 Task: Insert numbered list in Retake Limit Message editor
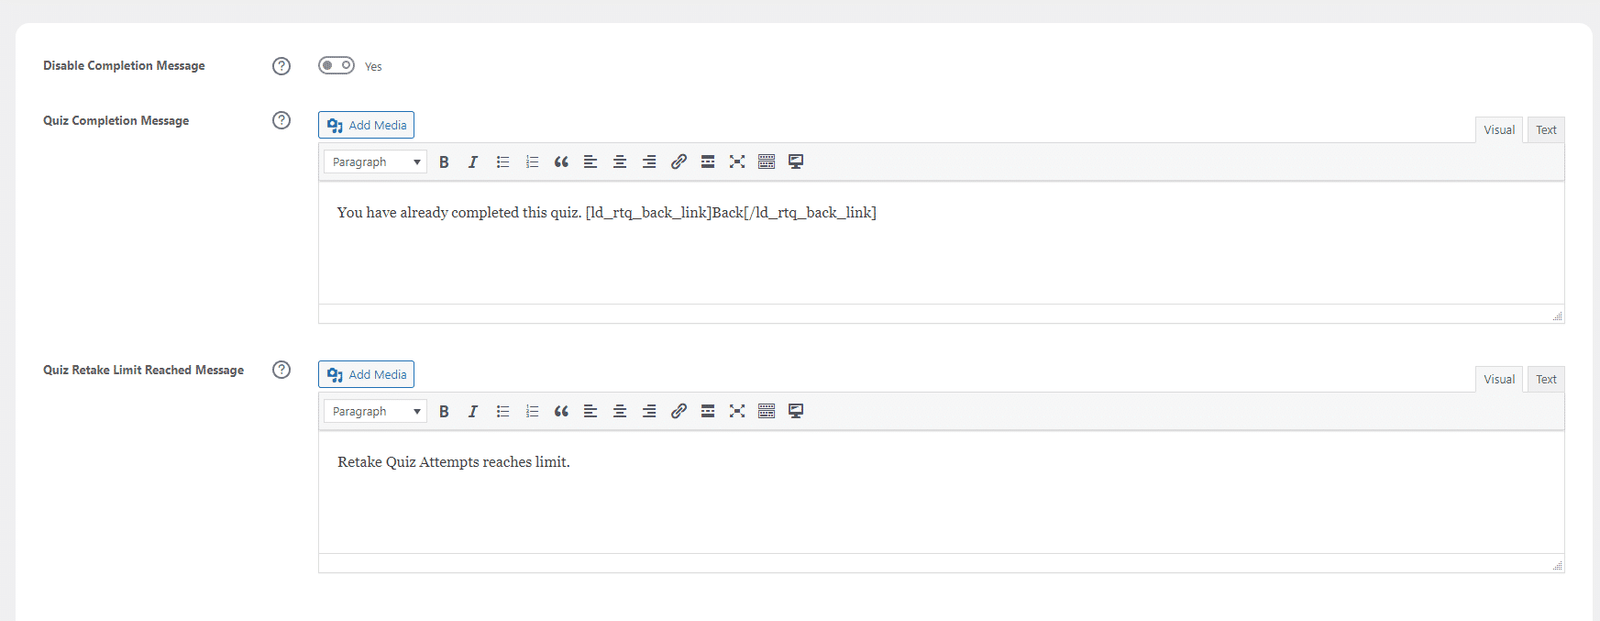pos(532,411)
